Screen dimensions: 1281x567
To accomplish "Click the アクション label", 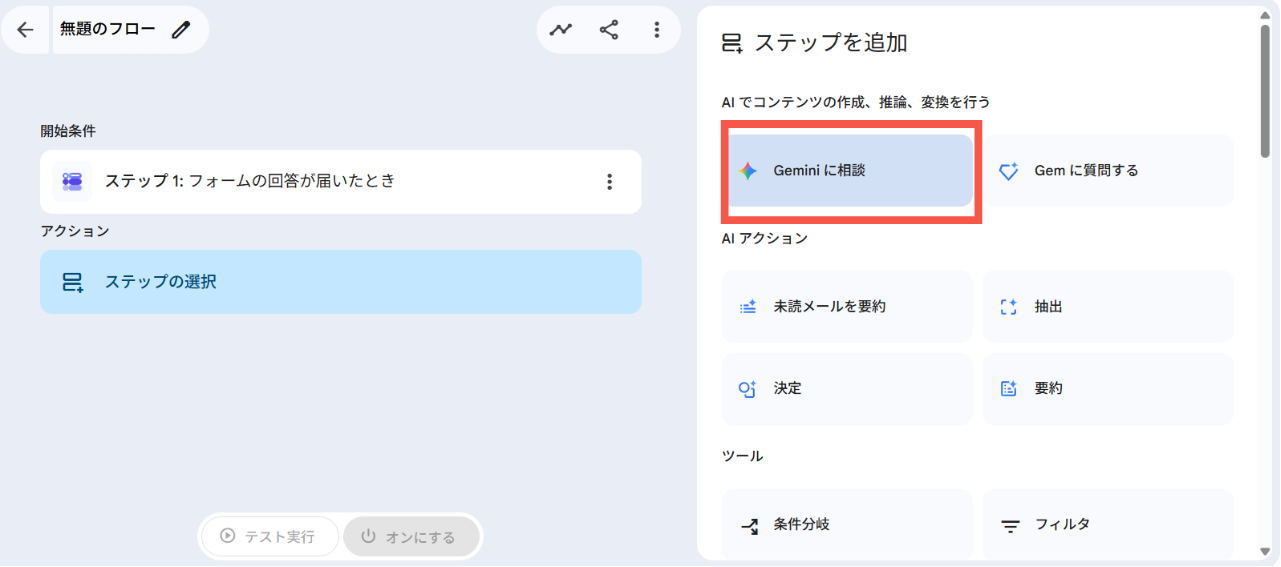I will click(75, 231).
